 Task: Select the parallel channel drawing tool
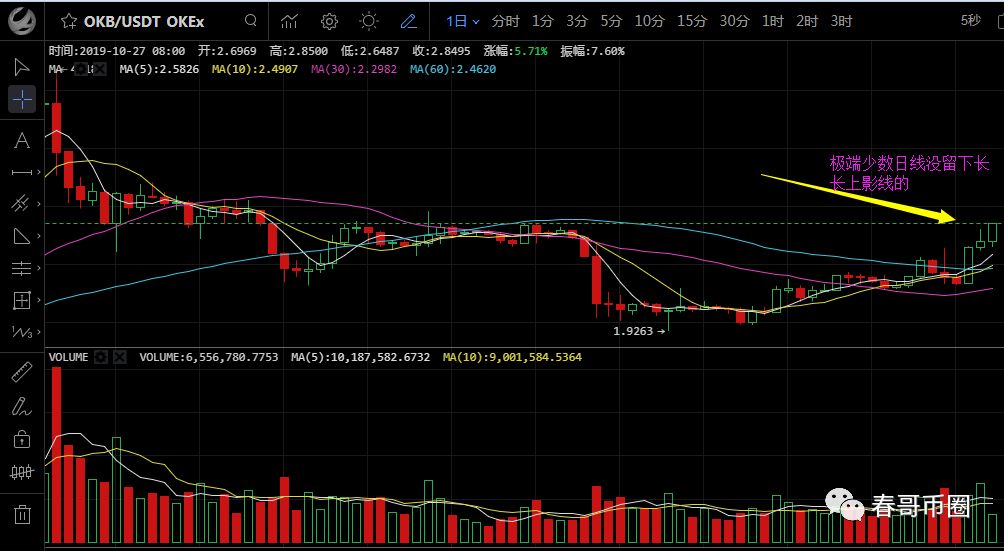click(x=20, y=204)
